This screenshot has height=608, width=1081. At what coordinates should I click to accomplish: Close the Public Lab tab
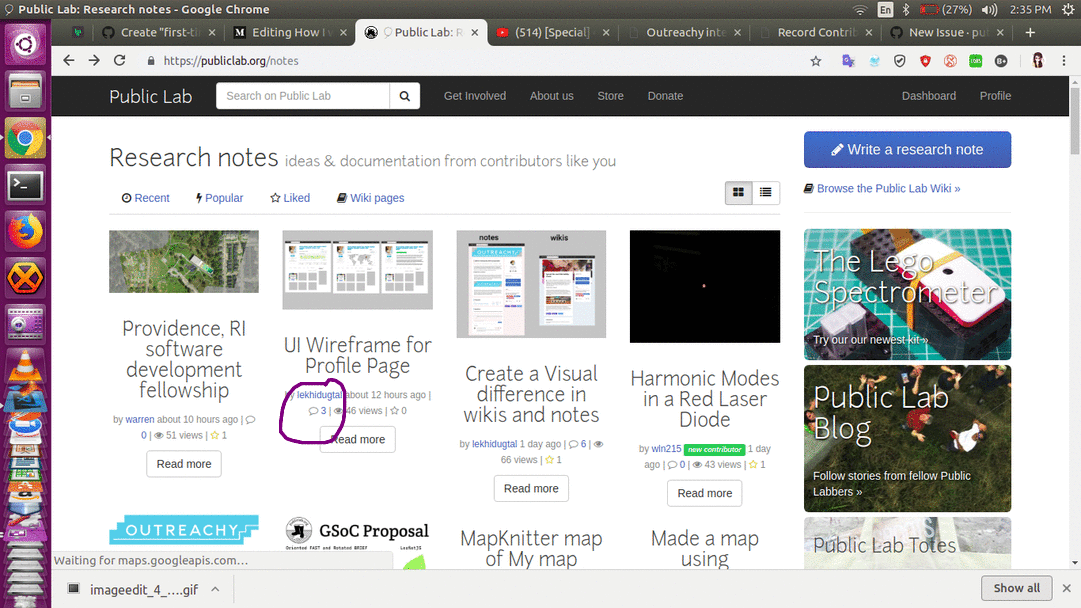coord(474,32)
